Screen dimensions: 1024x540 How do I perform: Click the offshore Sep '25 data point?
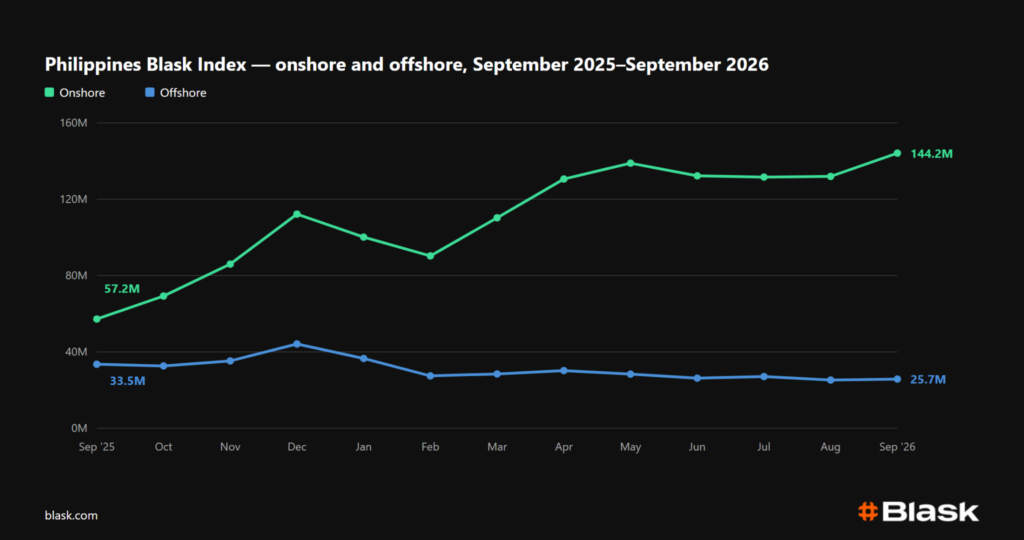97,364
